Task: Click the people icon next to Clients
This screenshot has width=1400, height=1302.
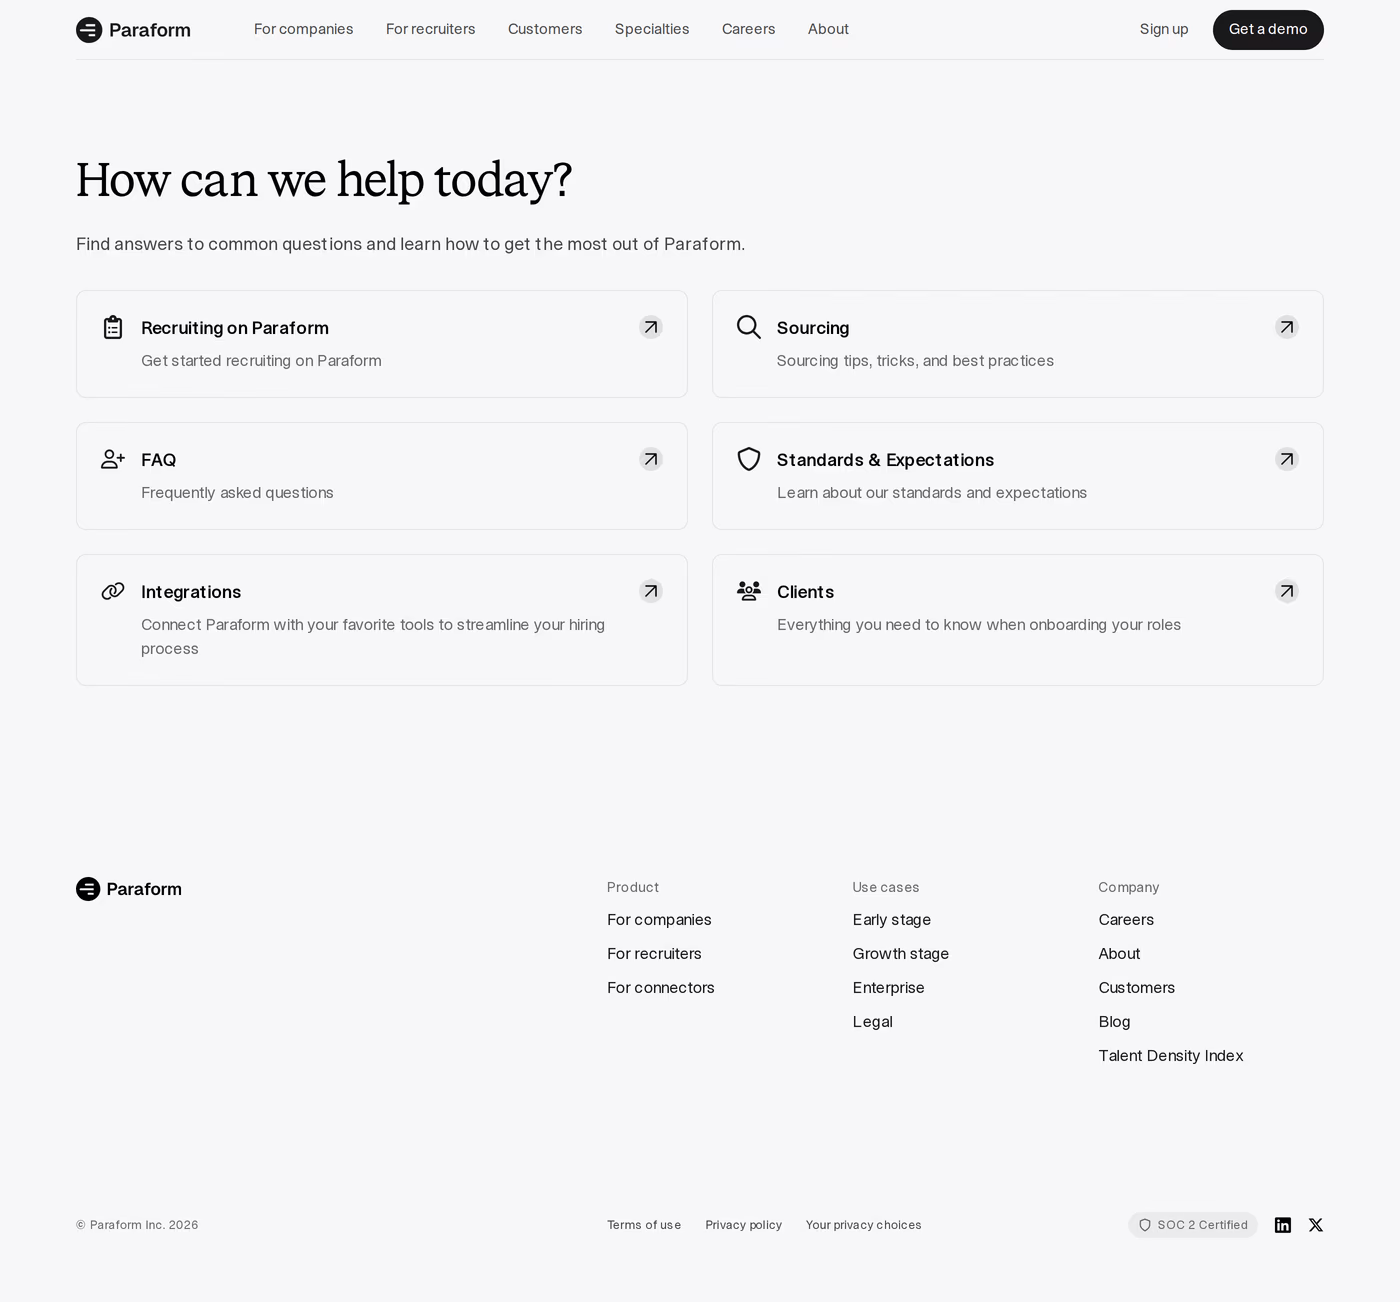Action: pyautogui.click(x=749, y=591)
